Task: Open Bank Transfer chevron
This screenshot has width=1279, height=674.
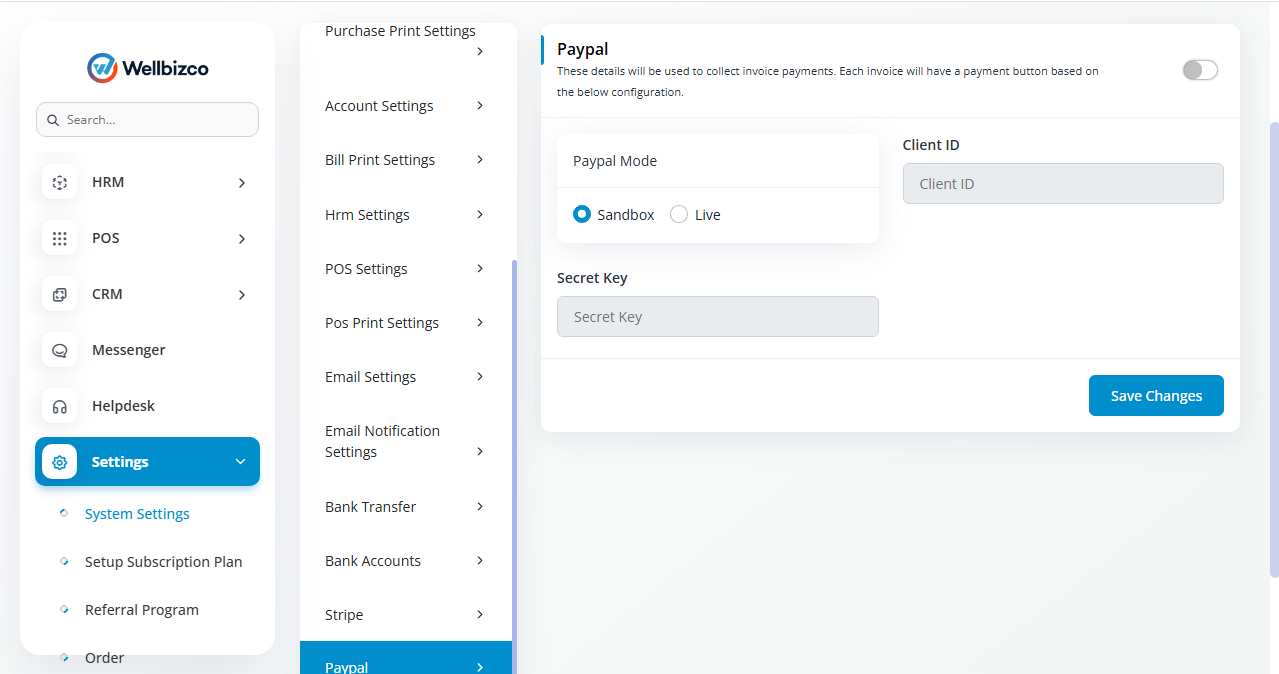Action: 480,506
